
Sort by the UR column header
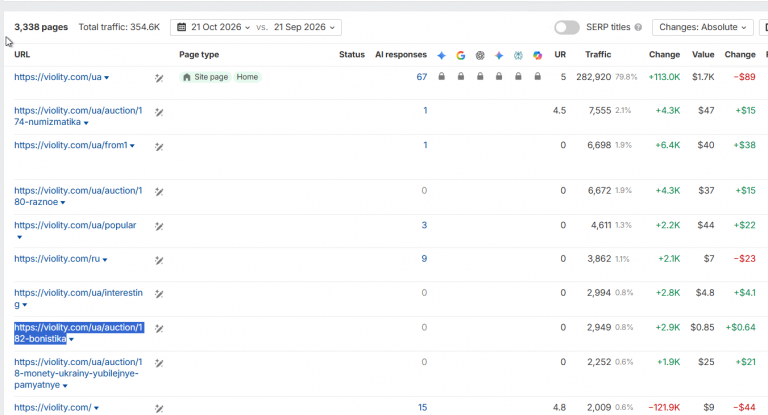coord(560,54)
